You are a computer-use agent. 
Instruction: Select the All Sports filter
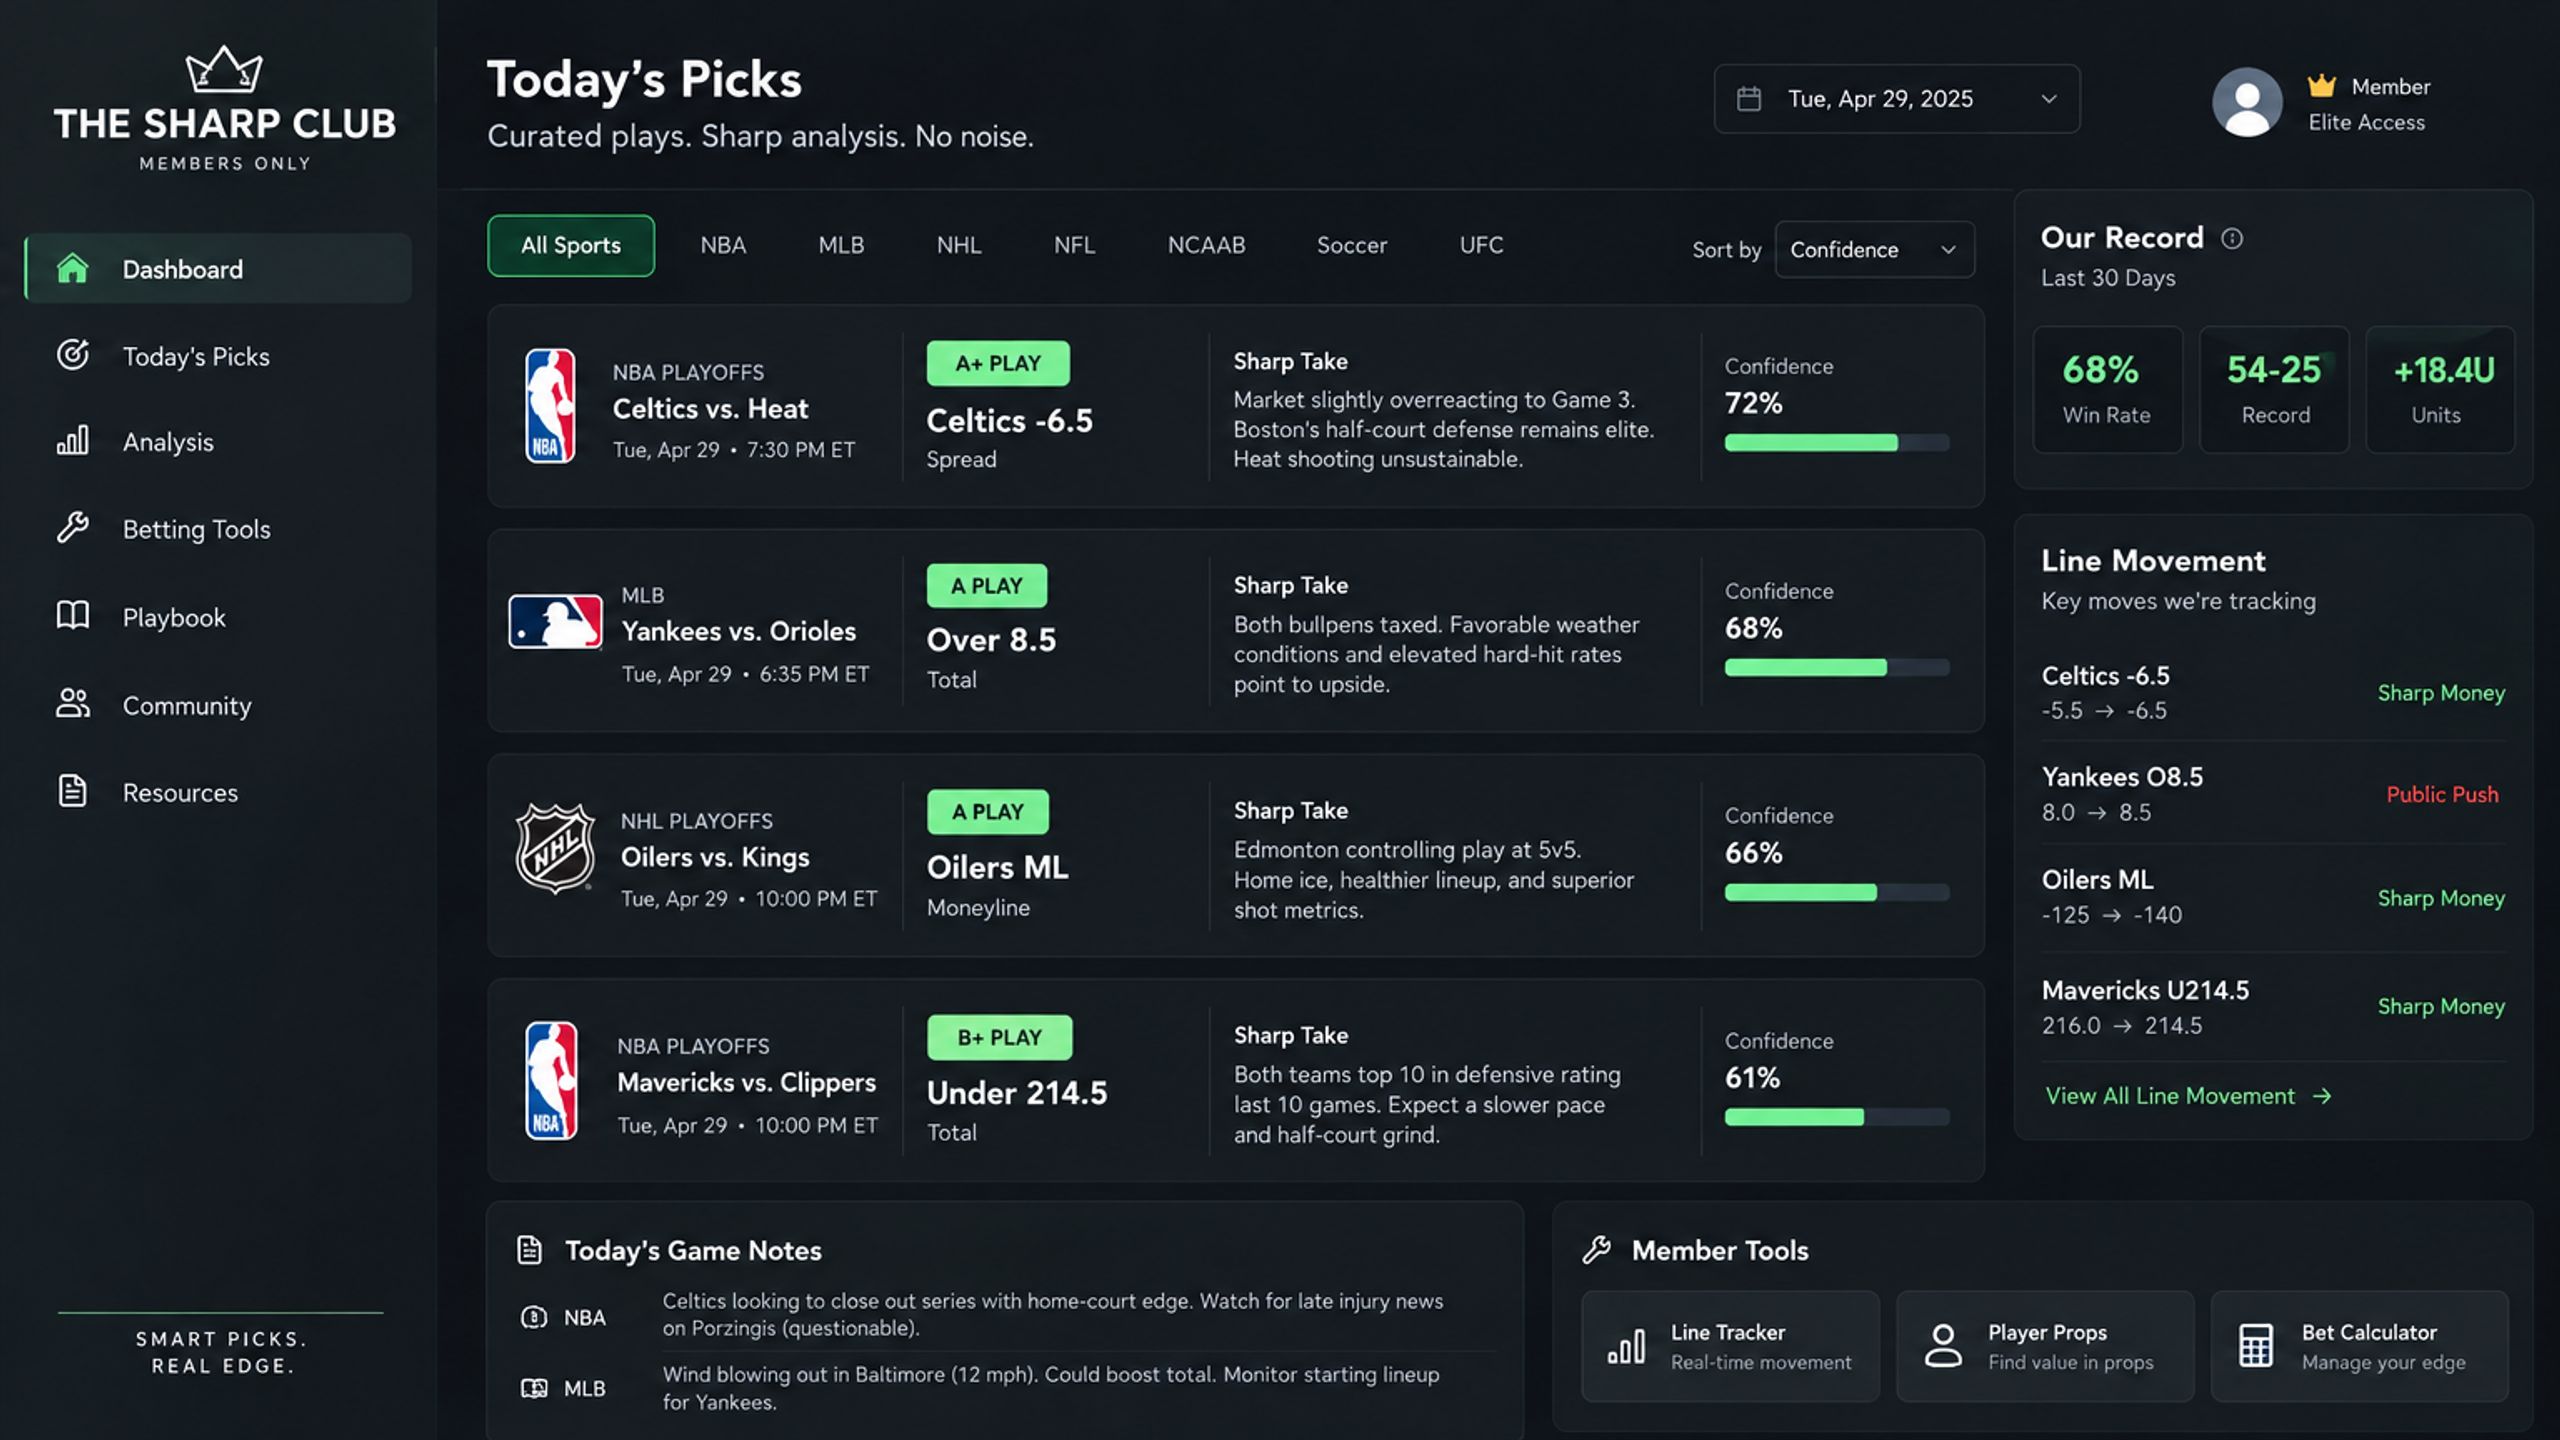pyautogui.click(x=571, y=245)
